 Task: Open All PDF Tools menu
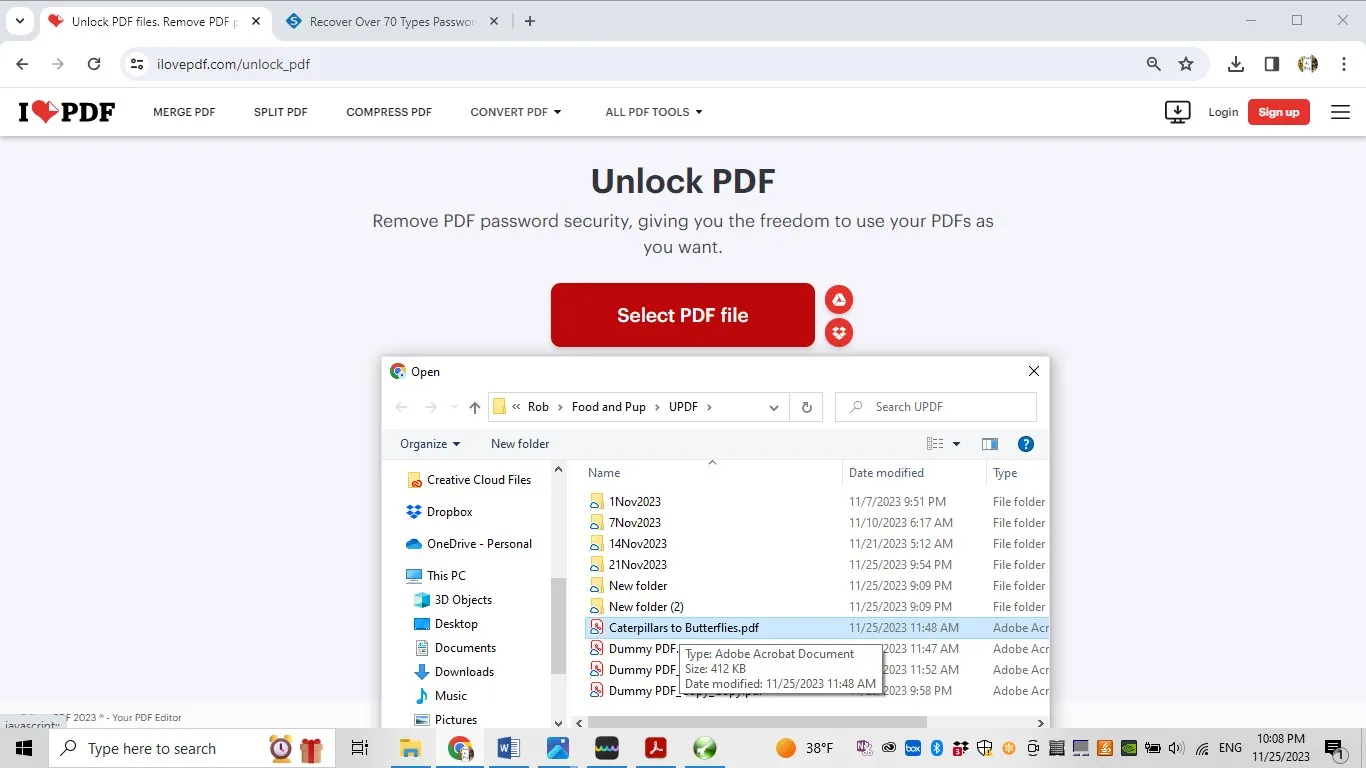pyautogui.click(x=653, y=112)
